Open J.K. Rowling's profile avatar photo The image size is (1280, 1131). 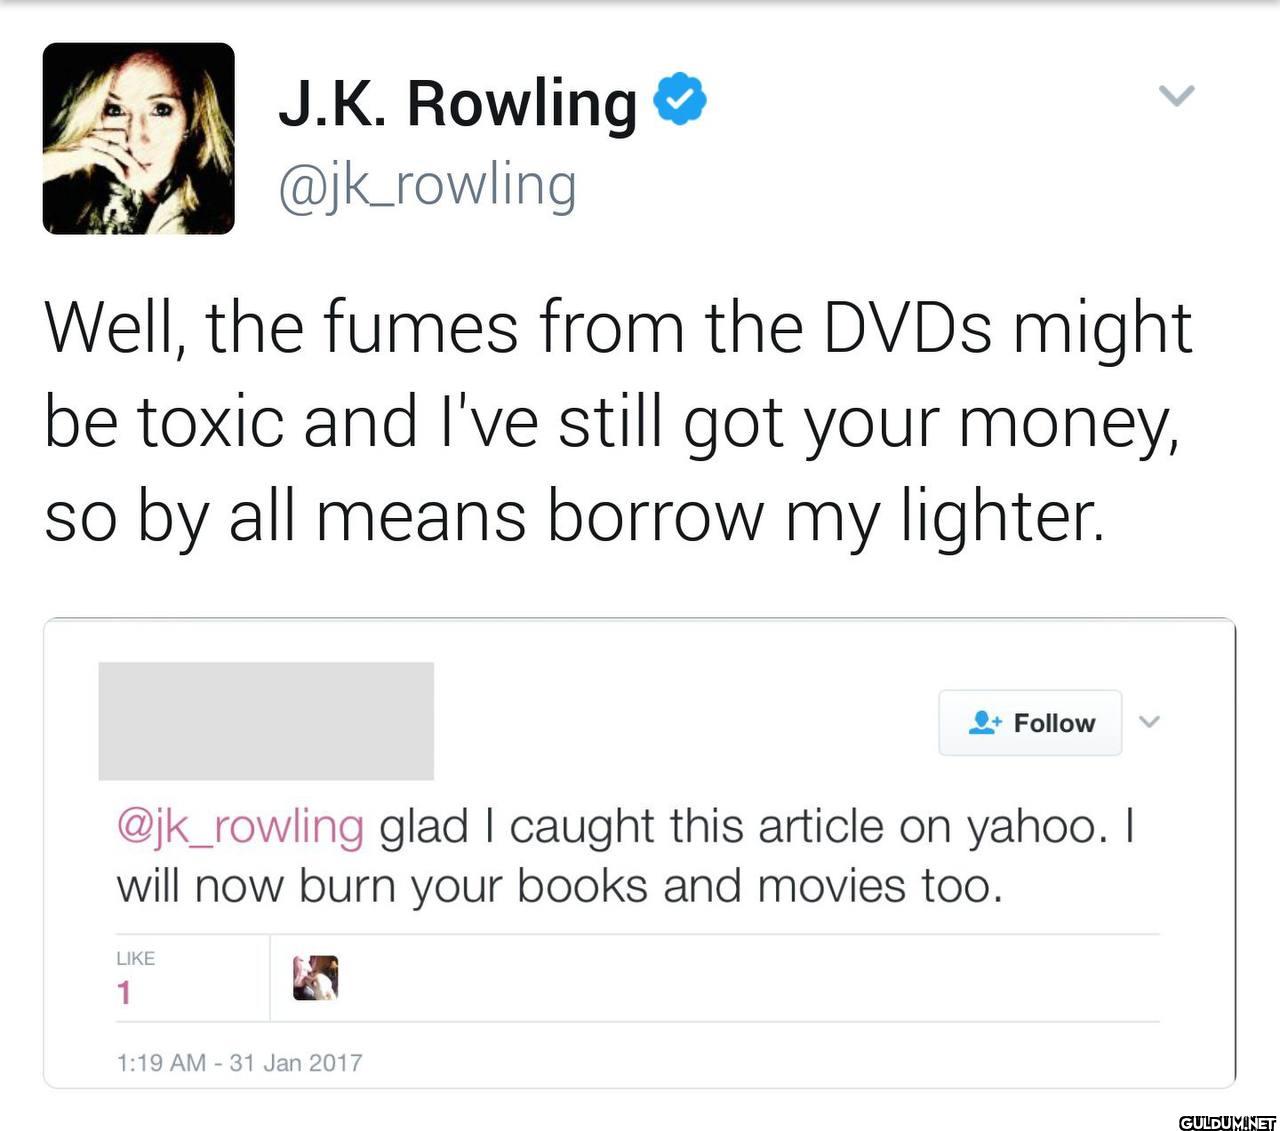(138, 138)
